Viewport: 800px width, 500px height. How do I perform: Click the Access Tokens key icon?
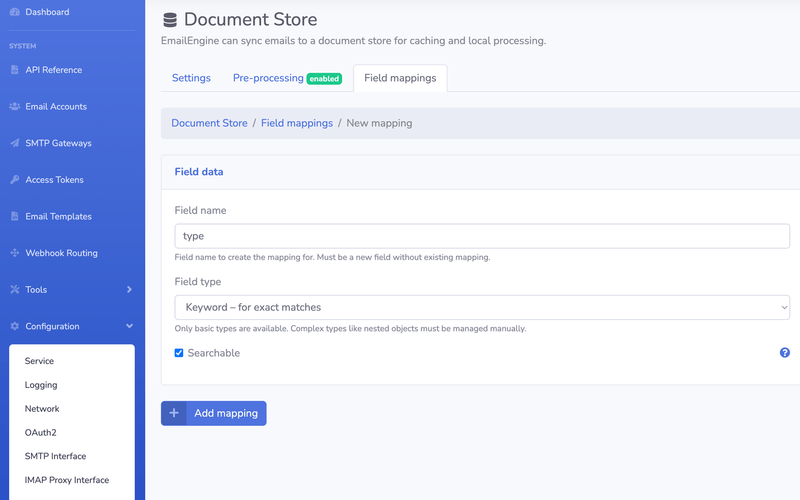15,180
